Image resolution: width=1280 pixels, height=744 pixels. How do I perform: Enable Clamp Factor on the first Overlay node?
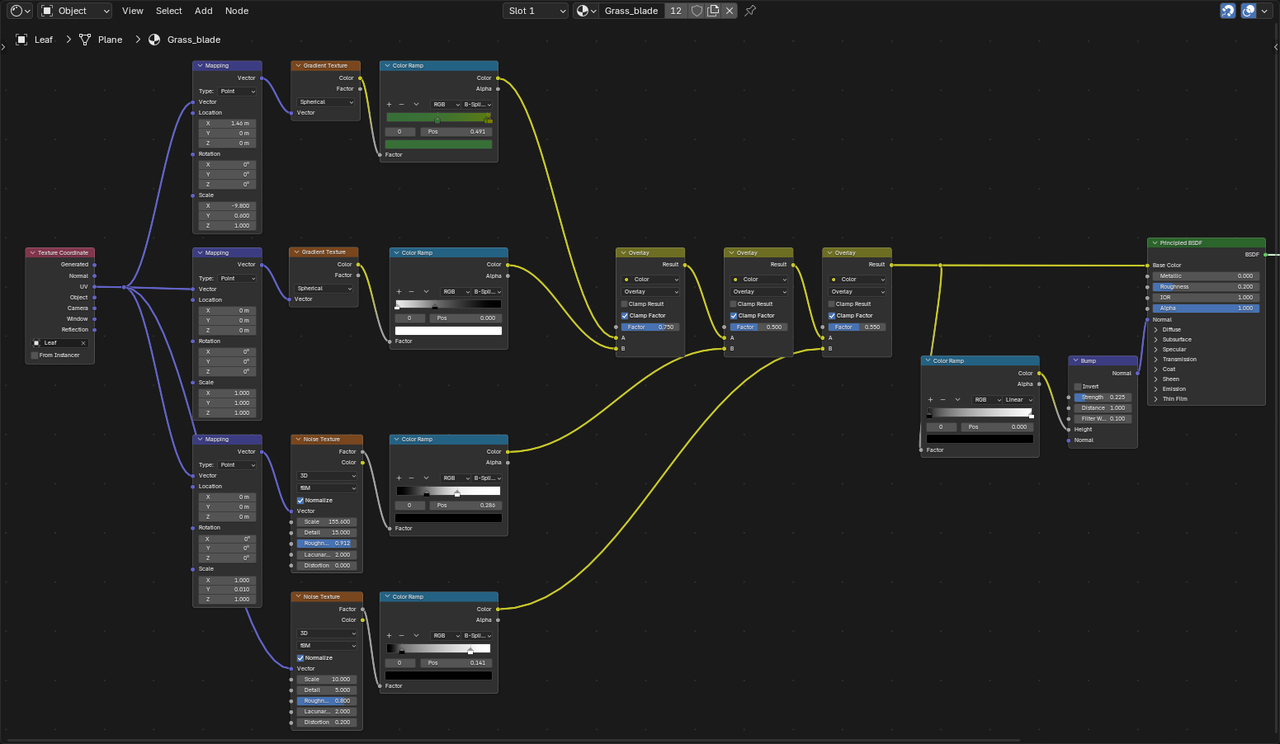(624, 315)
